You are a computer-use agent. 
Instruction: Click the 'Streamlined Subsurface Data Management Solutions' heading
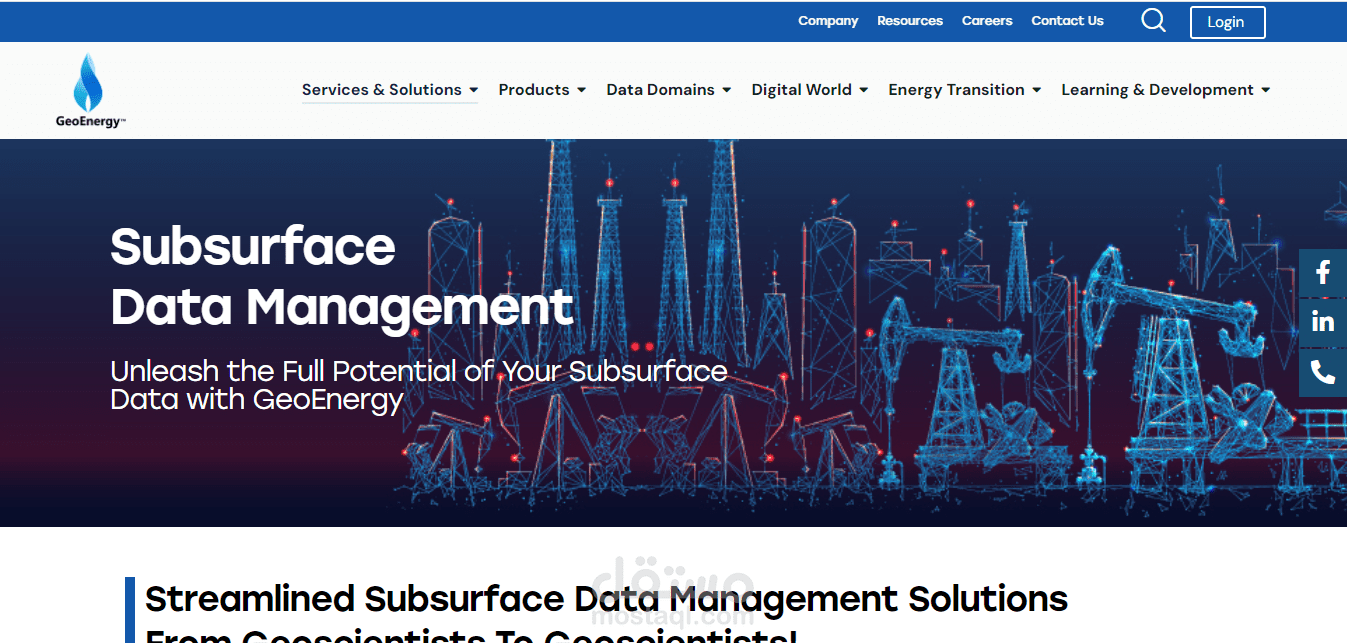click(606, 610)
